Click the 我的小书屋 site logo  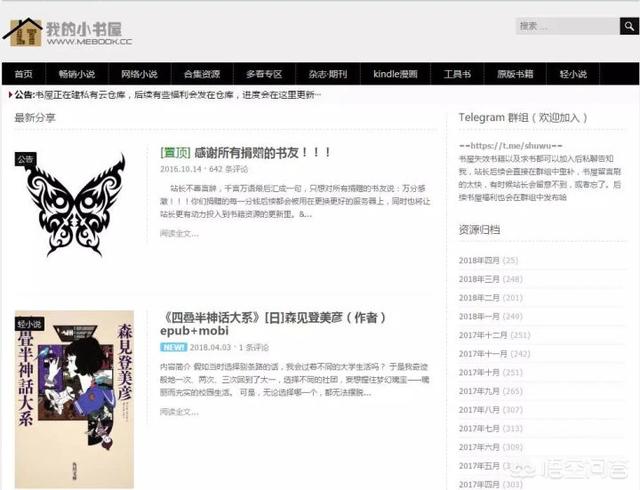pyautogui.click(x=68, y=30)
